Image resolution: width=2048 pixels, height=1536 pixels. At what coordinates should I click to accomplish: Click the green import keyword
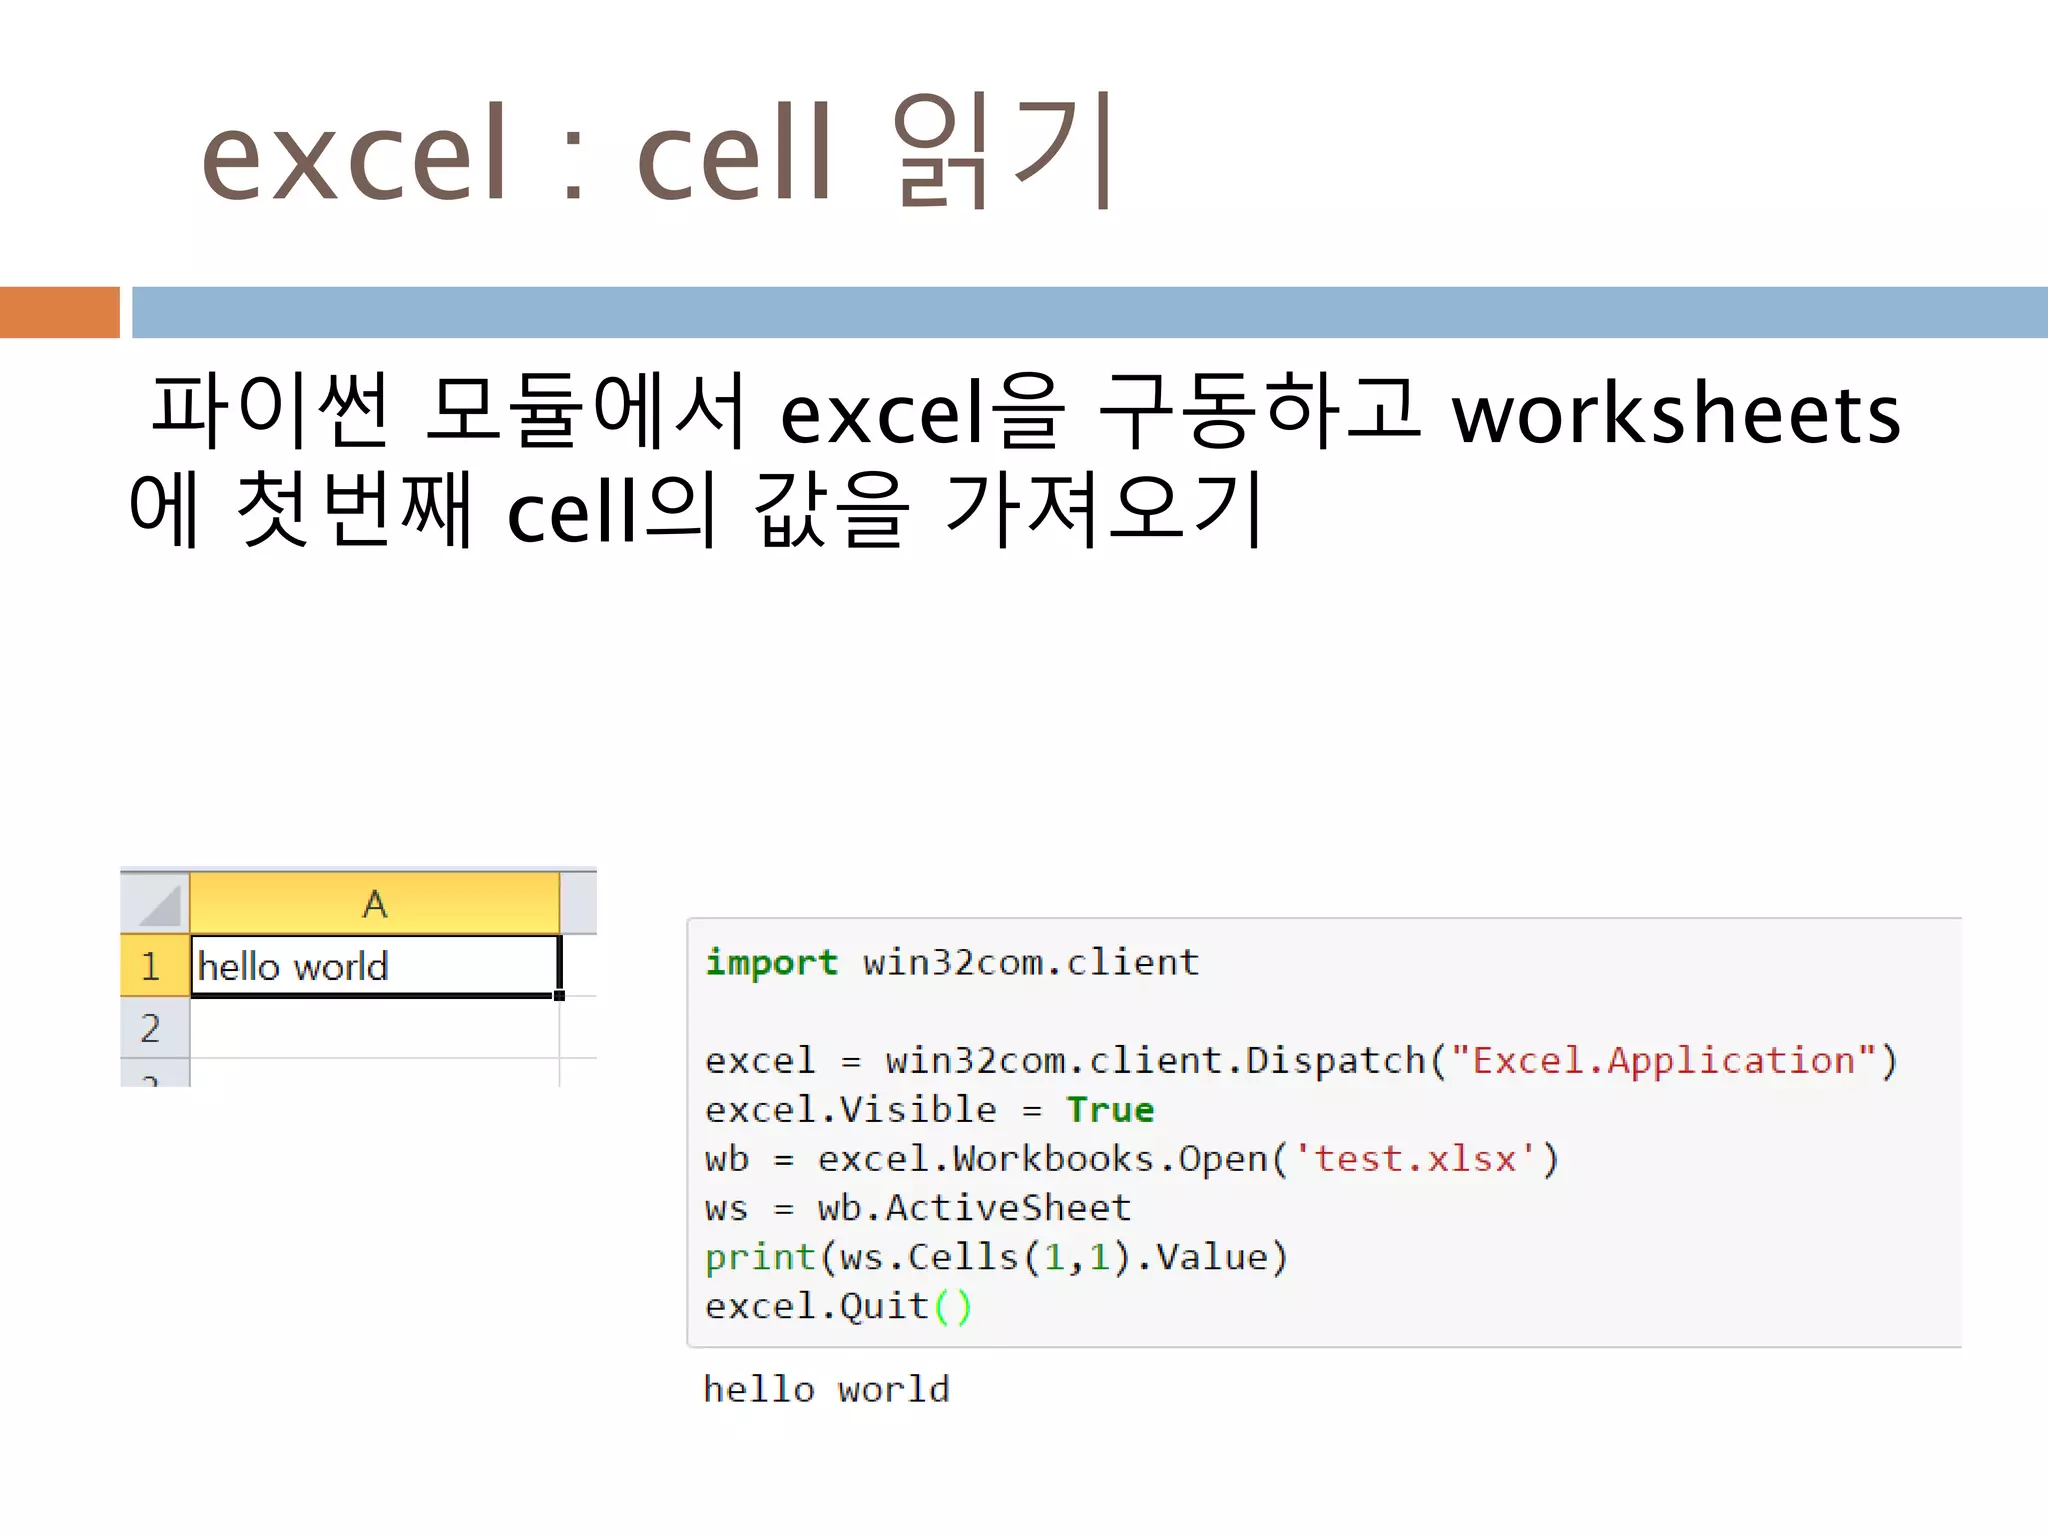coord(771,962)
